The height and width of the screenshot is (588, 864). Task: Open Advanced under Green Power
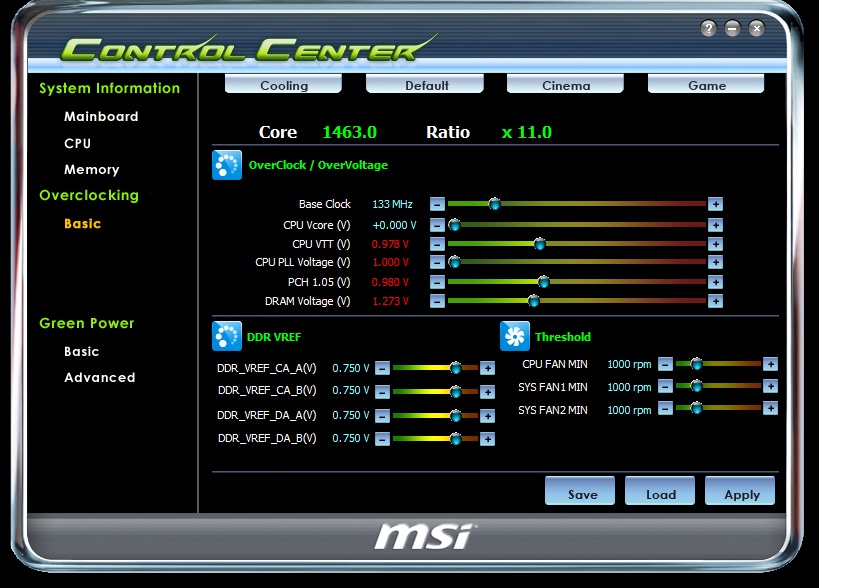tap(99, 377)
